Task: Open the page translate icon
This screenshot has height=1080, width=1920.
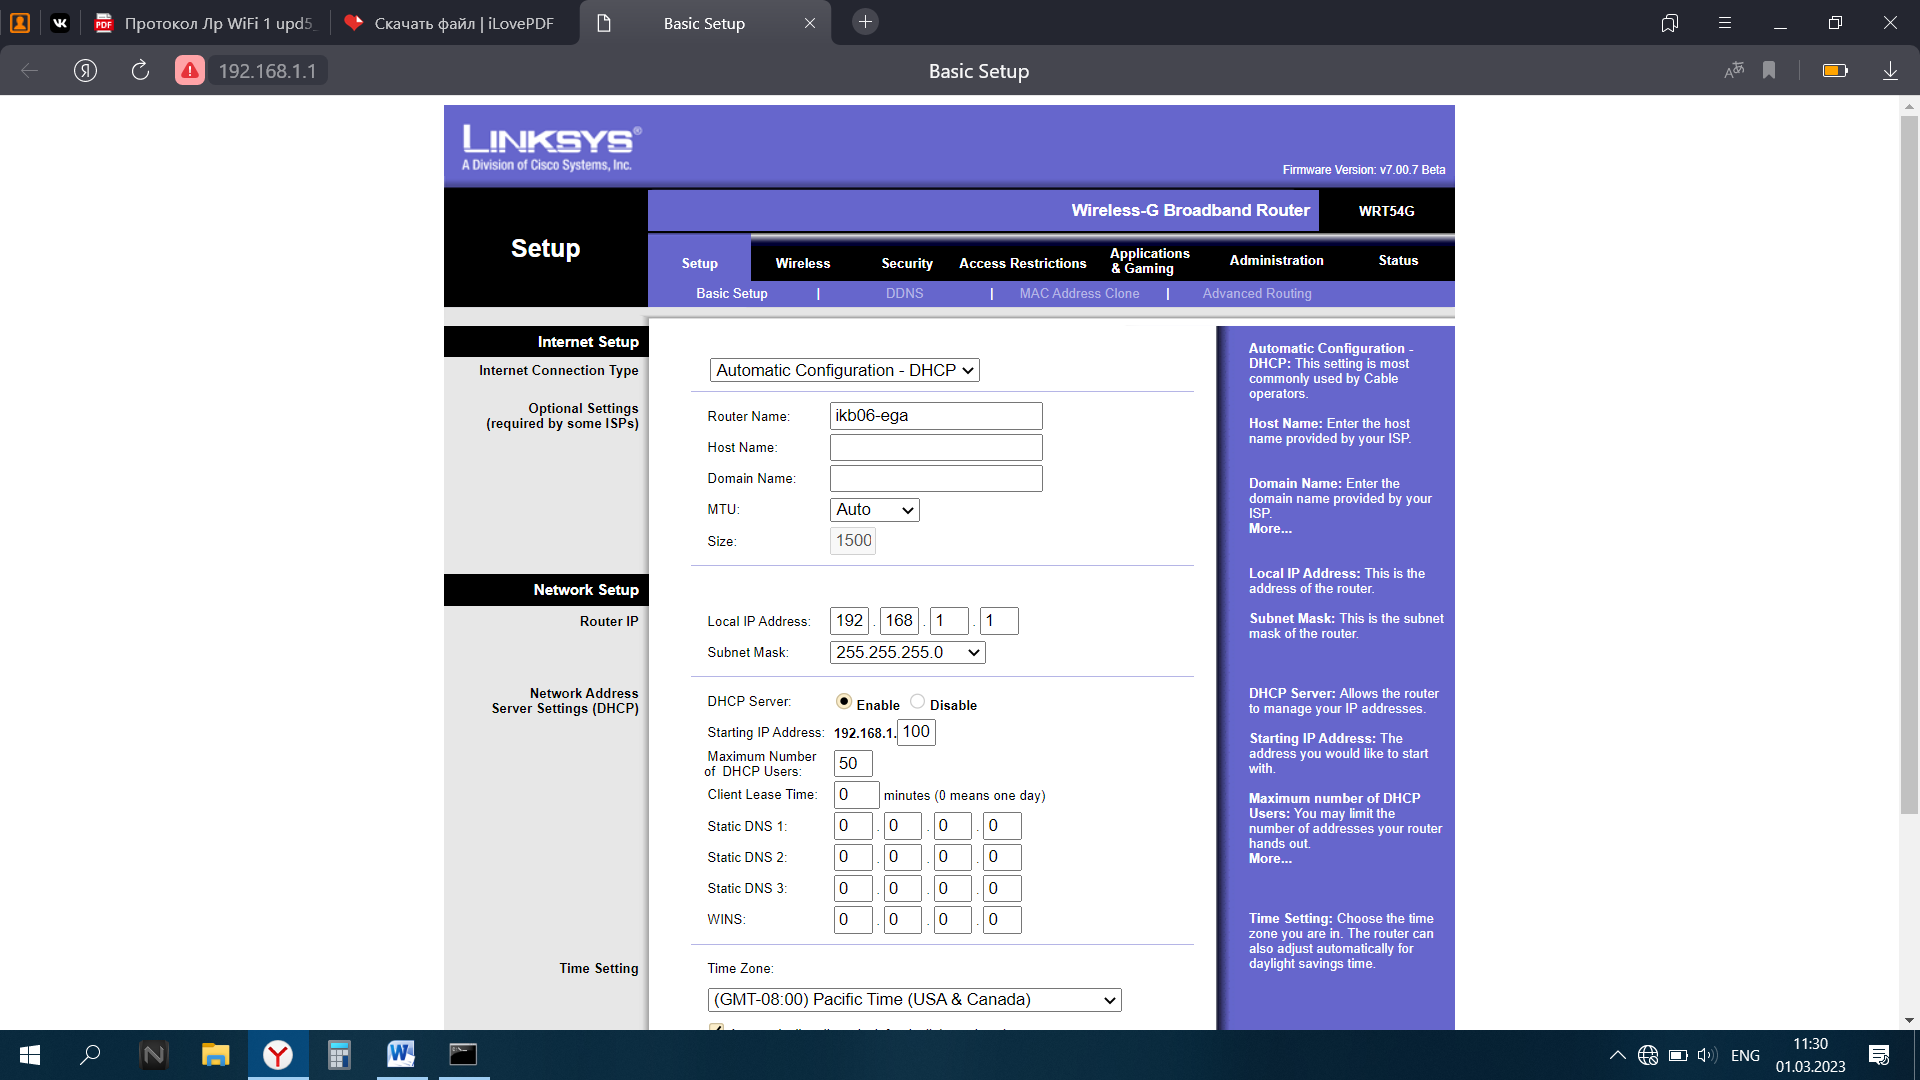Action: point(1734,71)
